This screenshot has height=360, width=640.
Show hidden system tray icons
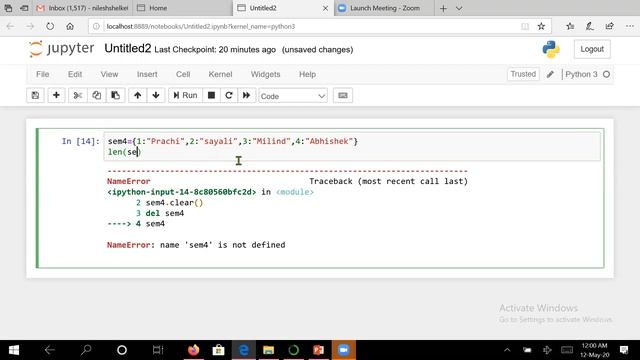[507, 350]
